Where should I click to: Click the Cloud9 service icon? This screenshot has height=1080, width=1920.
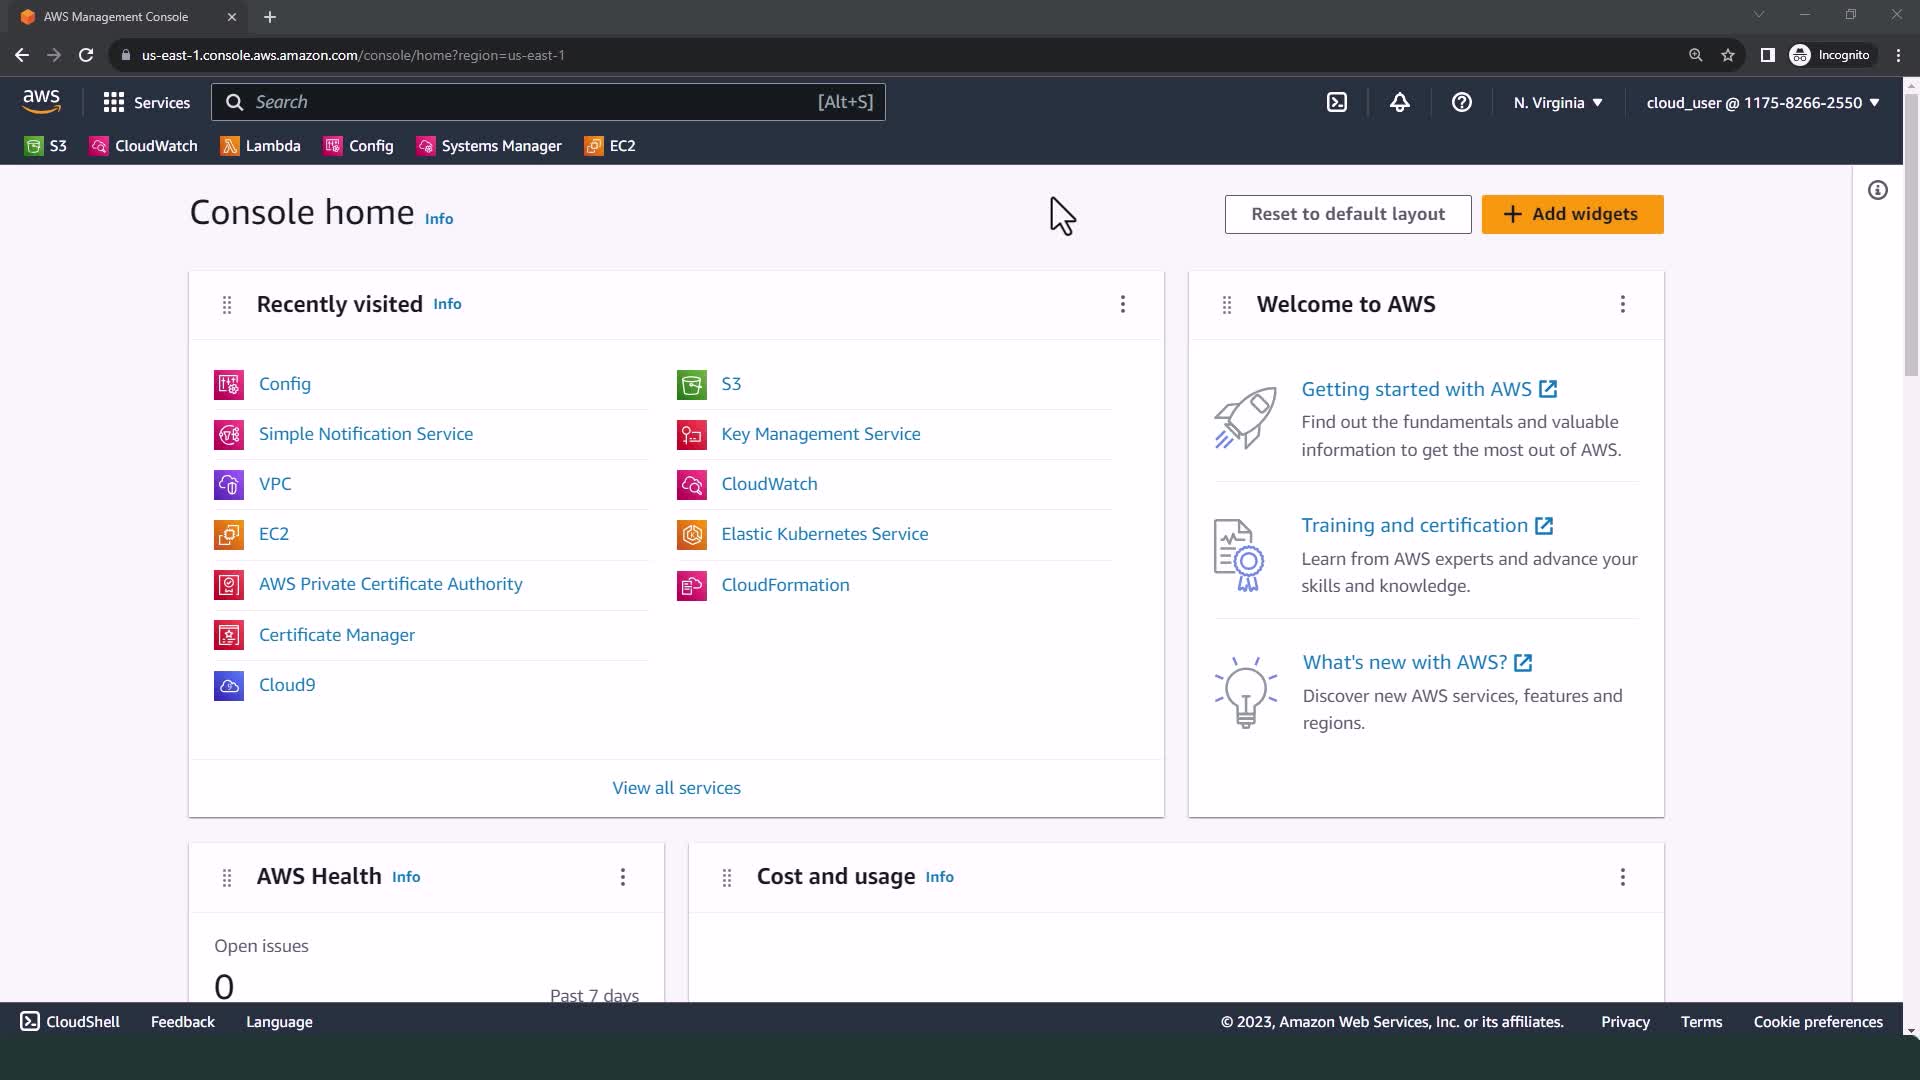(x=229, y=685)
